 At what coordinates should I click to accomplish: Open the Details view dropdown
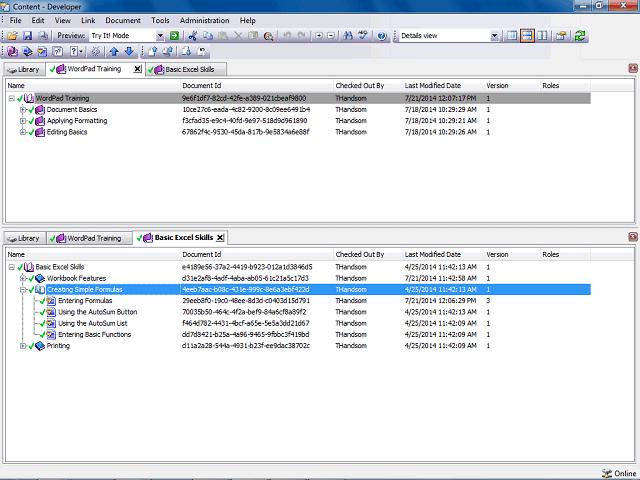coord(494,36)
